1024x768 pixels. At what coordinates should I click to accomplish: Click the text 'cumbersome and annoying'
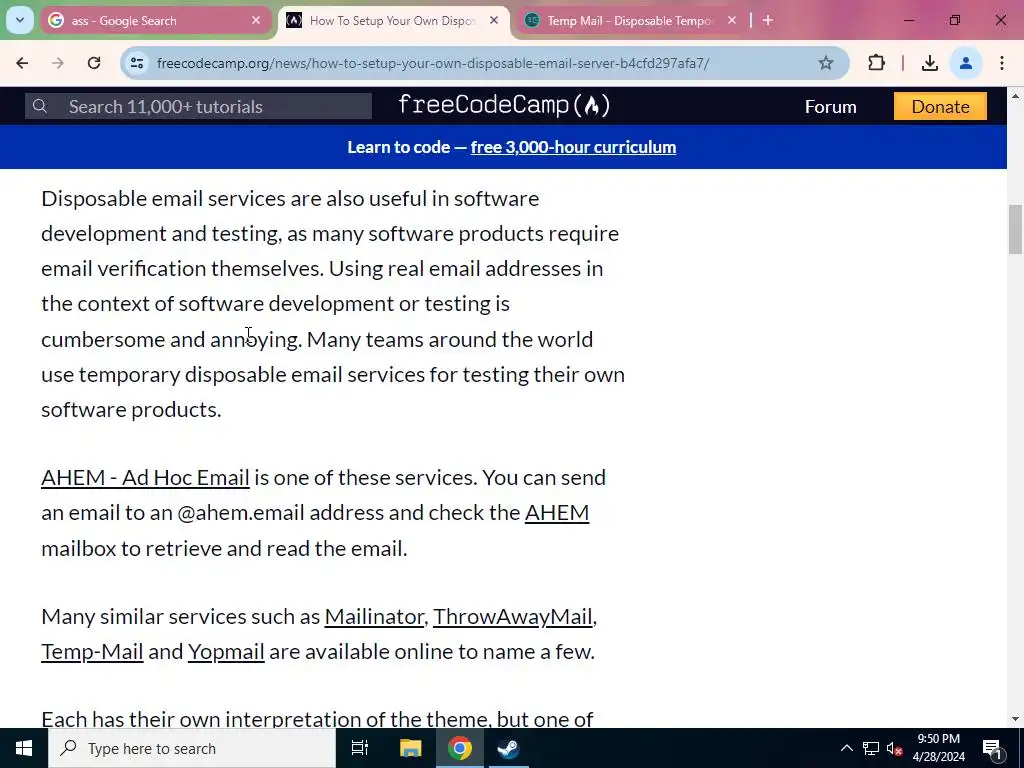pos(170,340)
